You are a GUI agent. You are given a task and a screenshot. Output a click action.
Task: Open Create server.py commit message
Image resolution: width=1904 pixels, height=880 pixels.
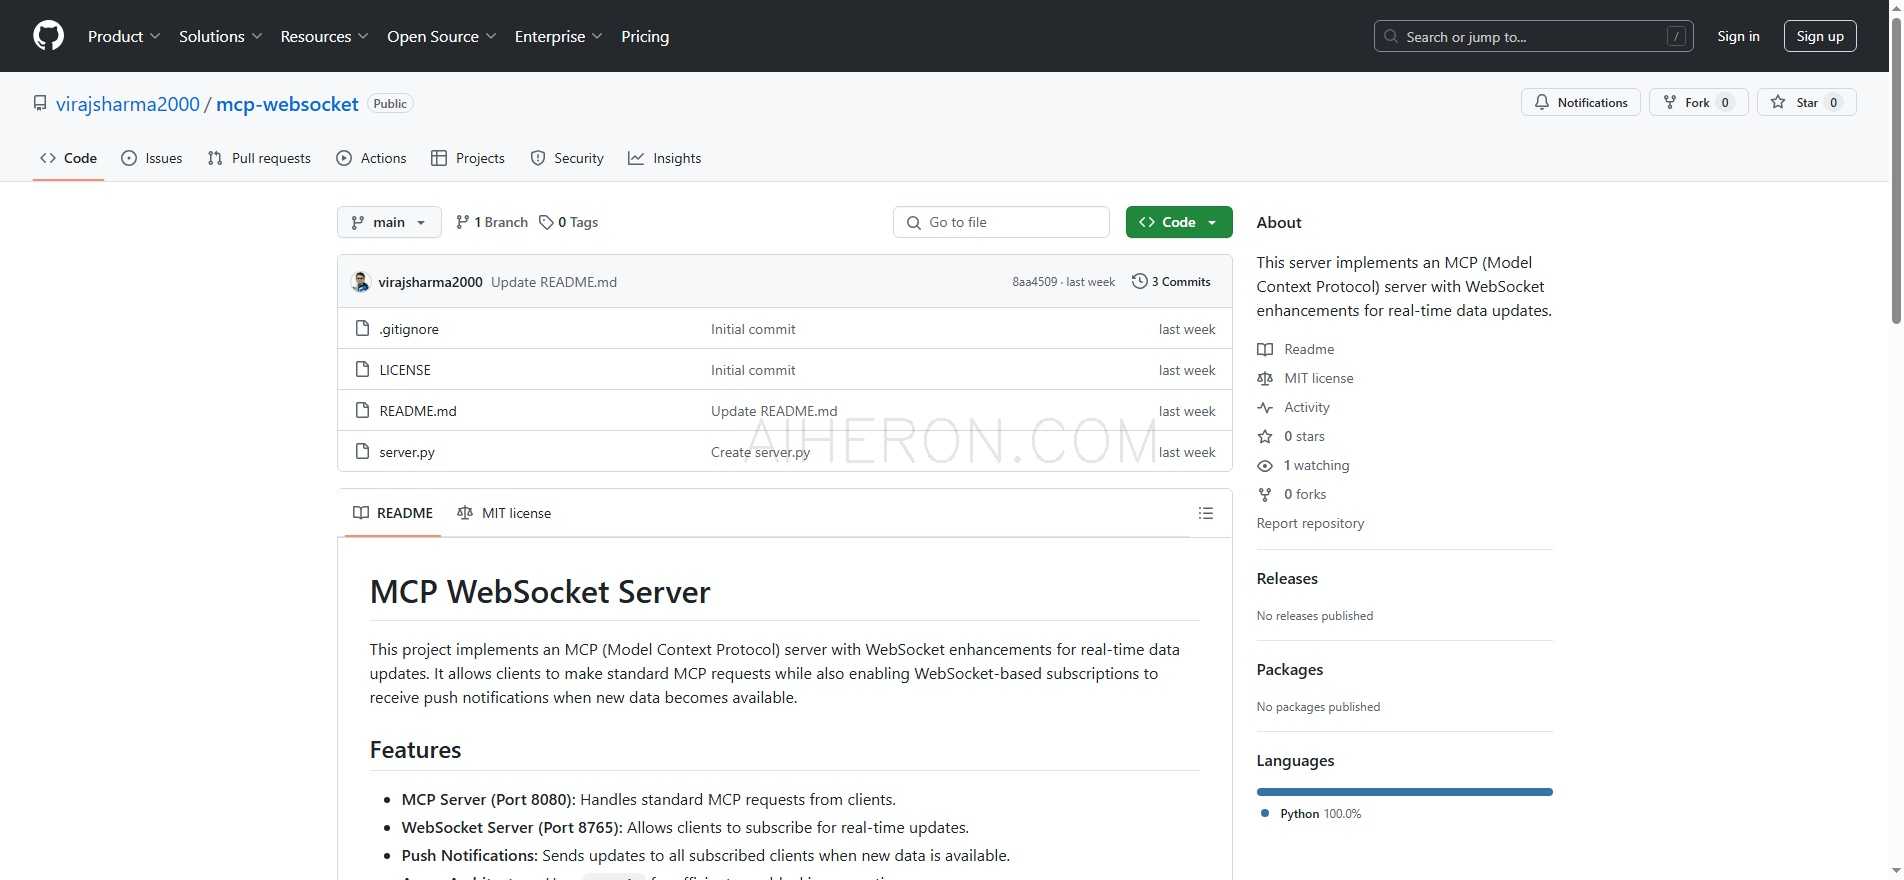click(x=760, y=452)
